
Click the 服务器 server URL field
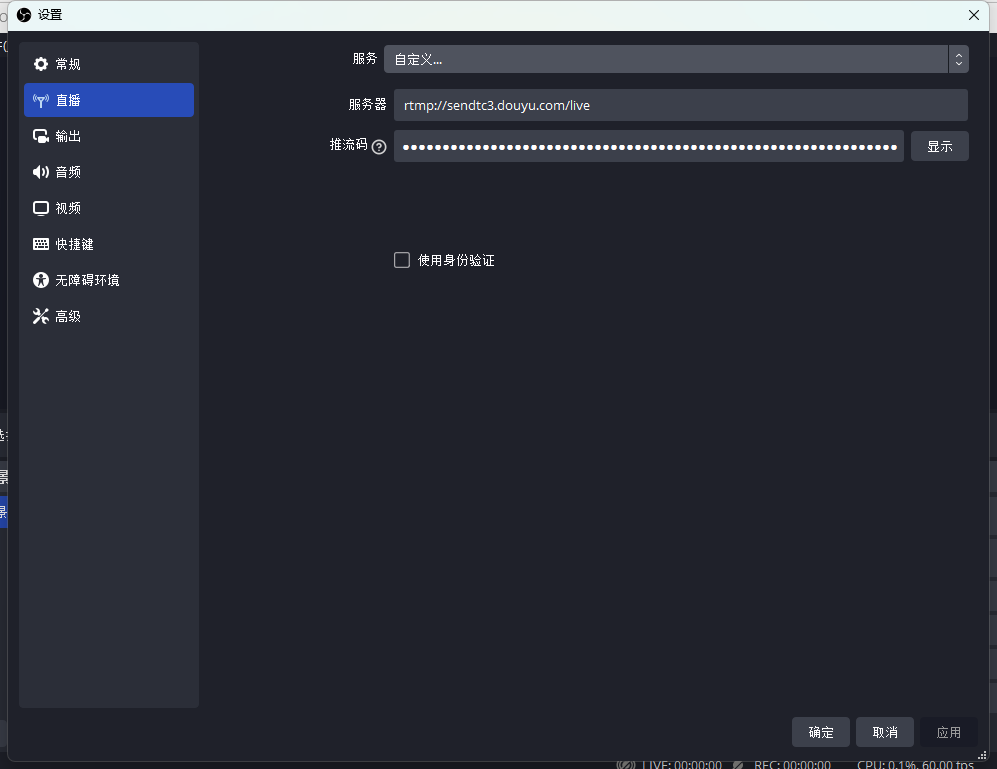680,105
